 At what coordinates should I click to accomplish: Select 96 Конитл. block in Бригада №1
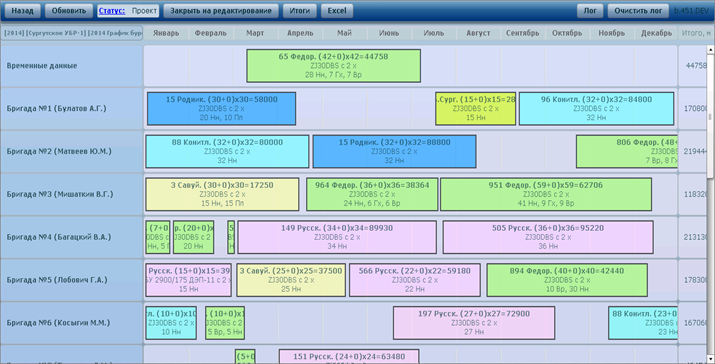point(596,109)
